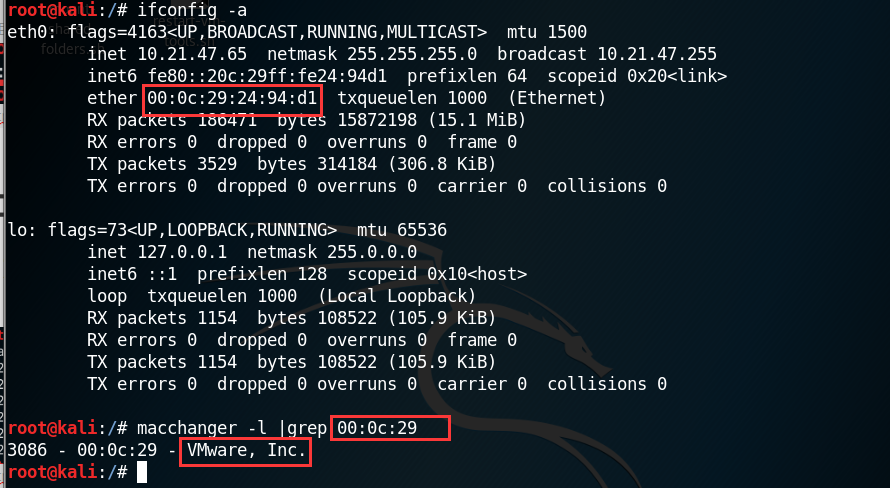
Task: Click the inet6 address fe80::20c:29ff:fe24:94d1
Action: [x=267, y=76]
